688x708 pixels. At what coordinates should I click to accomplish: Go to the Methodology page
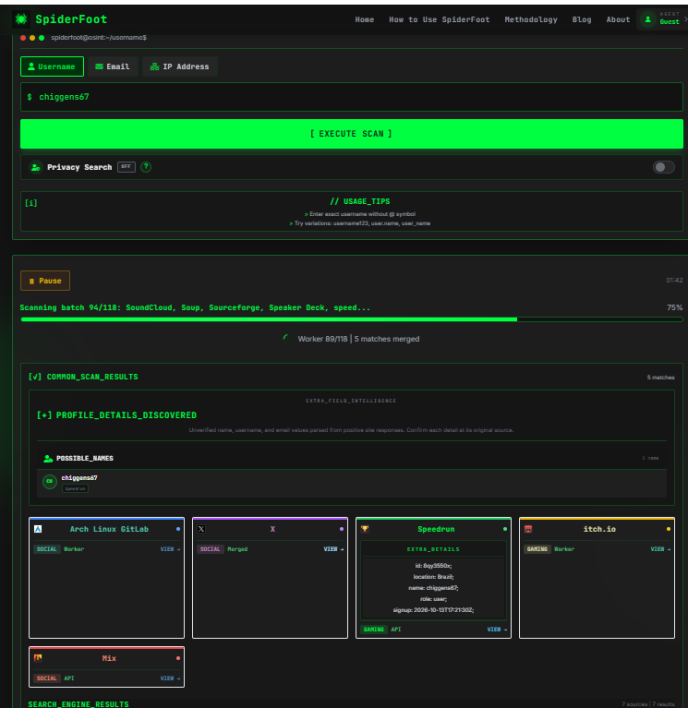(x=531, y=19)
